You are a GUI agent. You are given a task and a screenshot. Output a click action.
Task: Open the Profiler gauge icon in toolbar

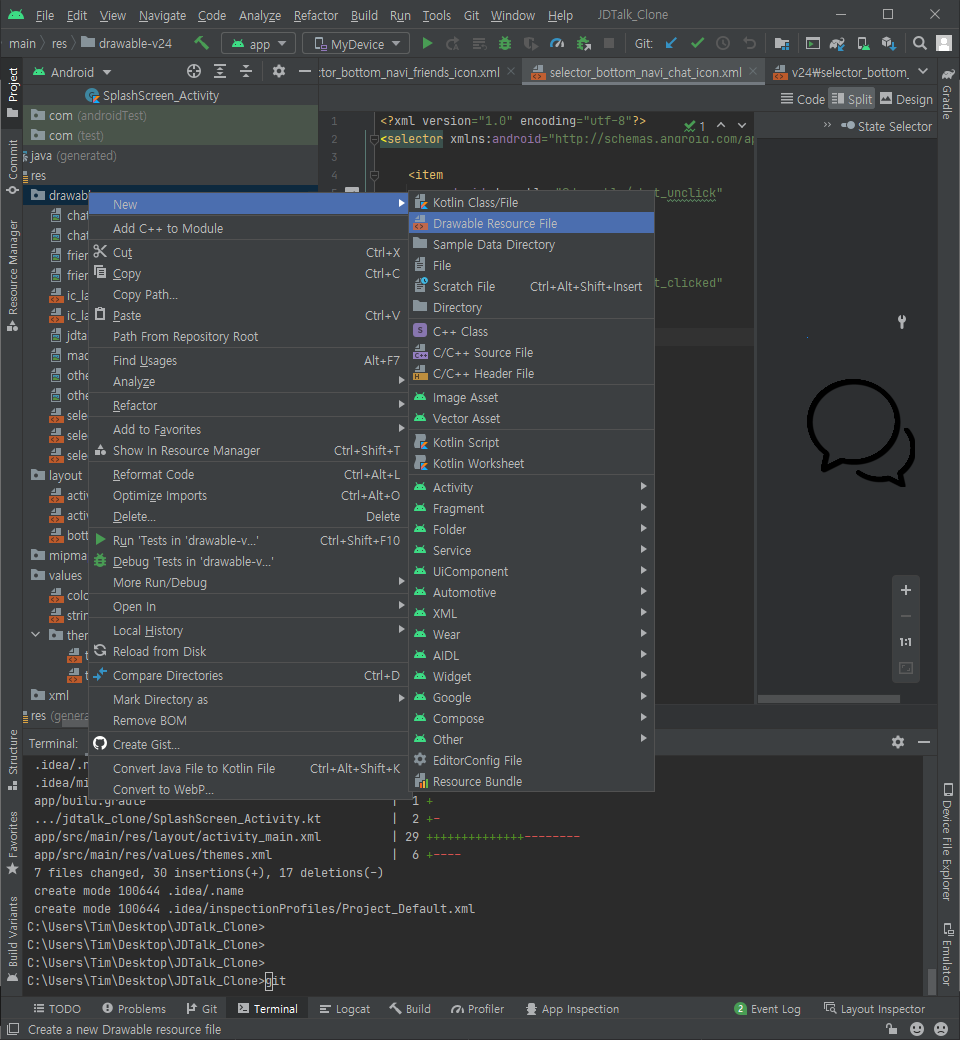click(x=557, y=44)
